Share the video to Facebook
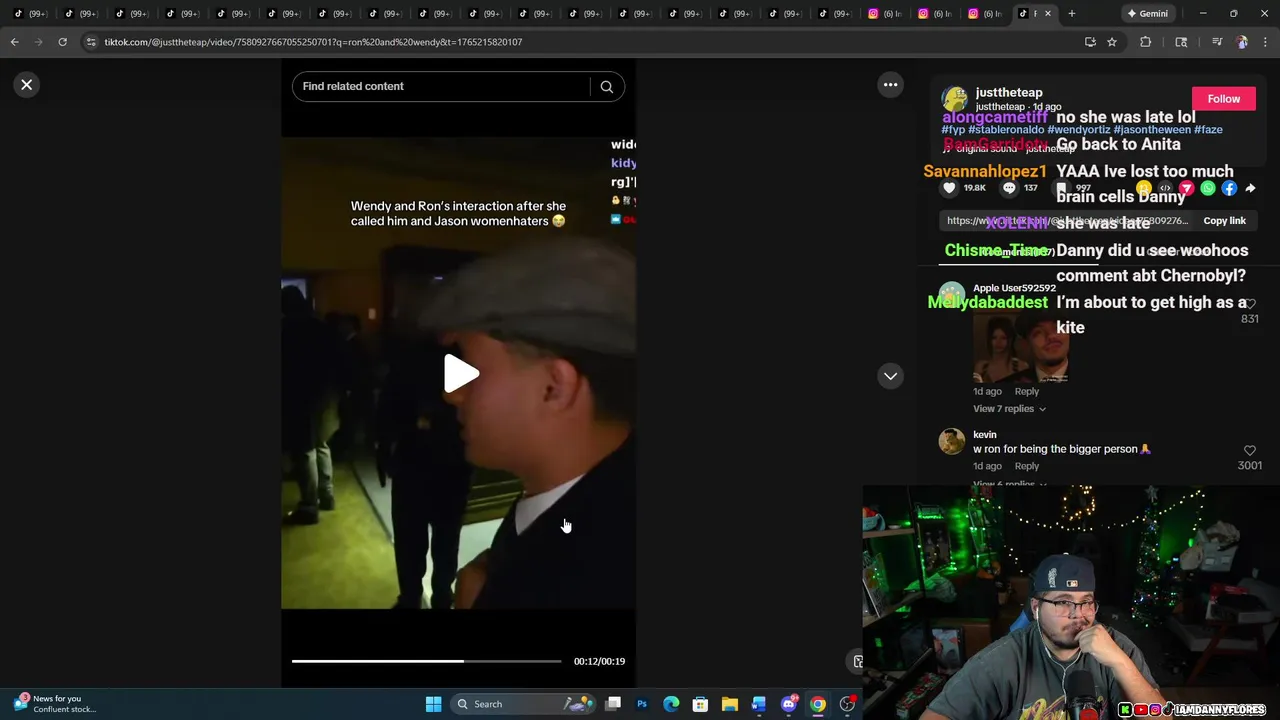The width and height of the screenshot is (1280, 720). click(1229, 188)
